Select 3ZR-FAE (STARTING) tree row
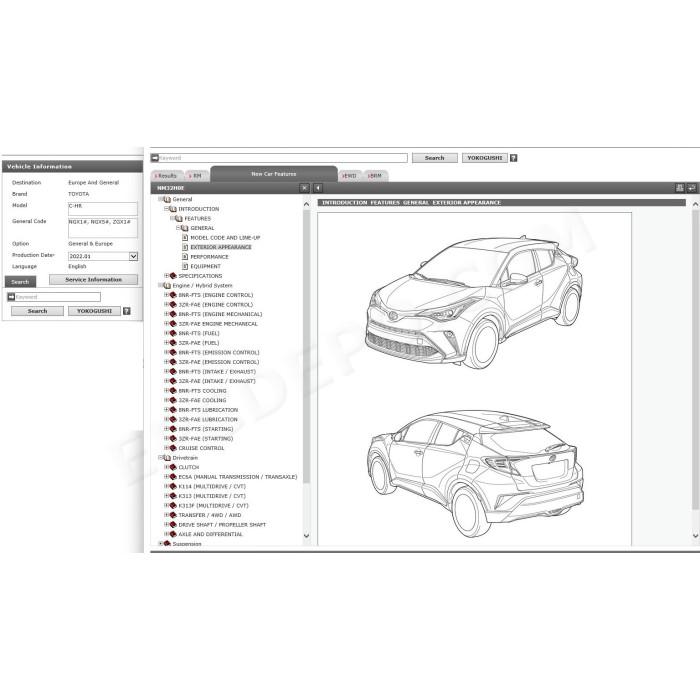The width and height of the screenshot is (700, 700). pyautogui.click(x=206, y=439)
